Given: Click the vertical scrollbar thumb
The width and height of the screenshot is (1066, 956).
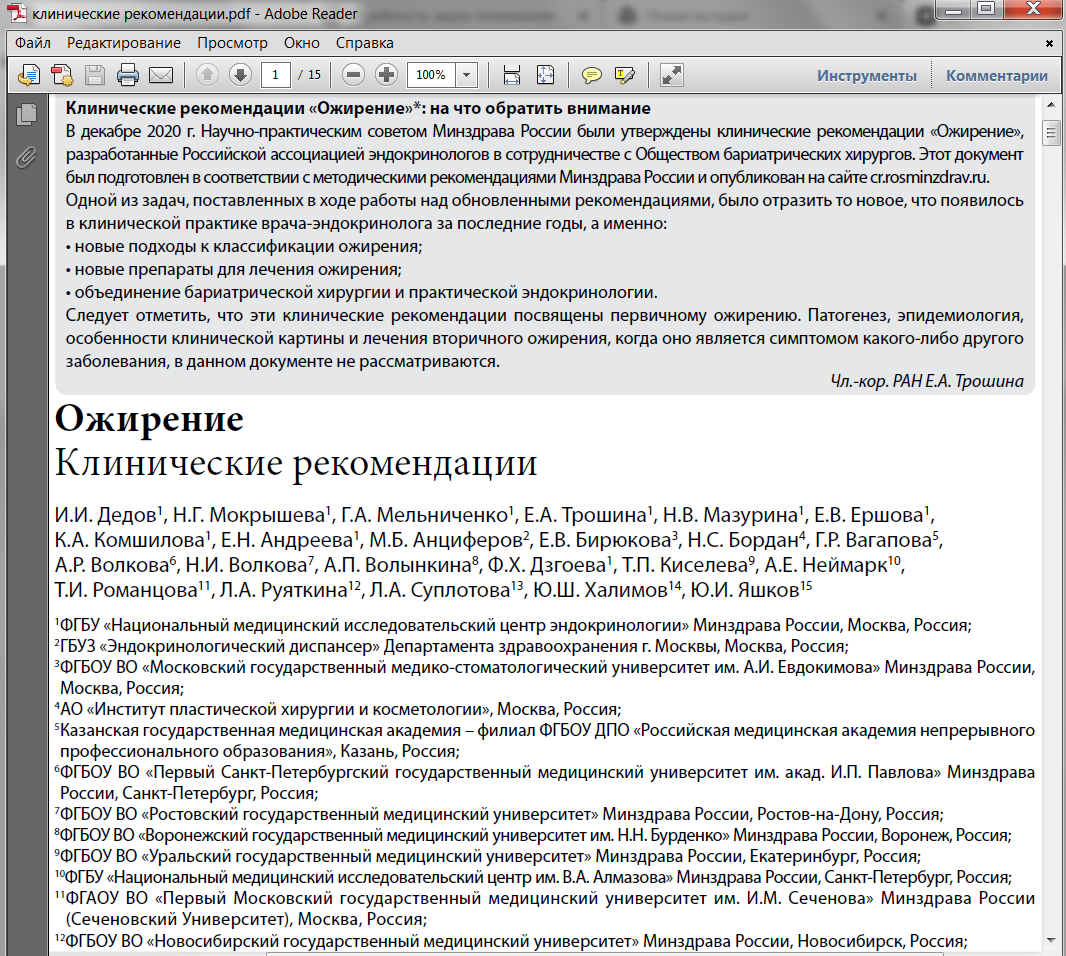Looking at the screenshot, I should coord(1051,132).
